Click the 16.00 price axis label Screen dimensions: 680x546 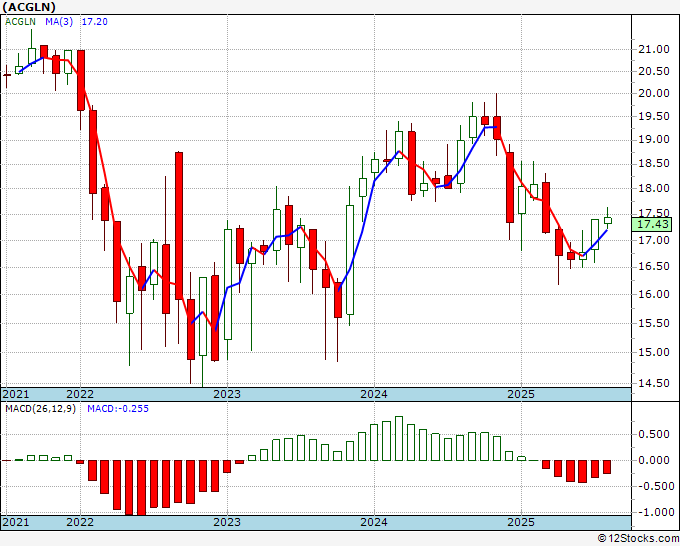tap(654, 294)
